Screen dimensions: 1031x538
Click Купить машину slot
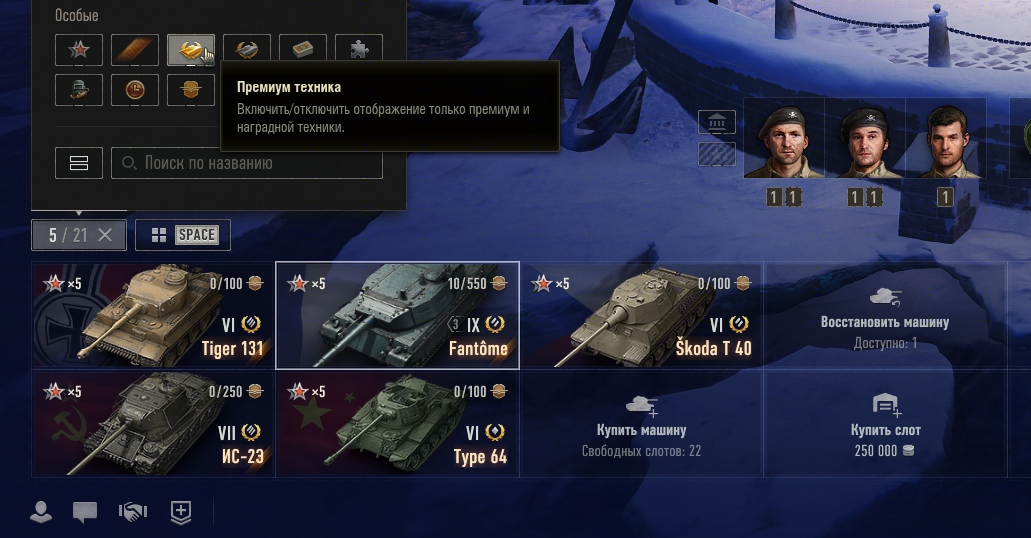point(641,424)
